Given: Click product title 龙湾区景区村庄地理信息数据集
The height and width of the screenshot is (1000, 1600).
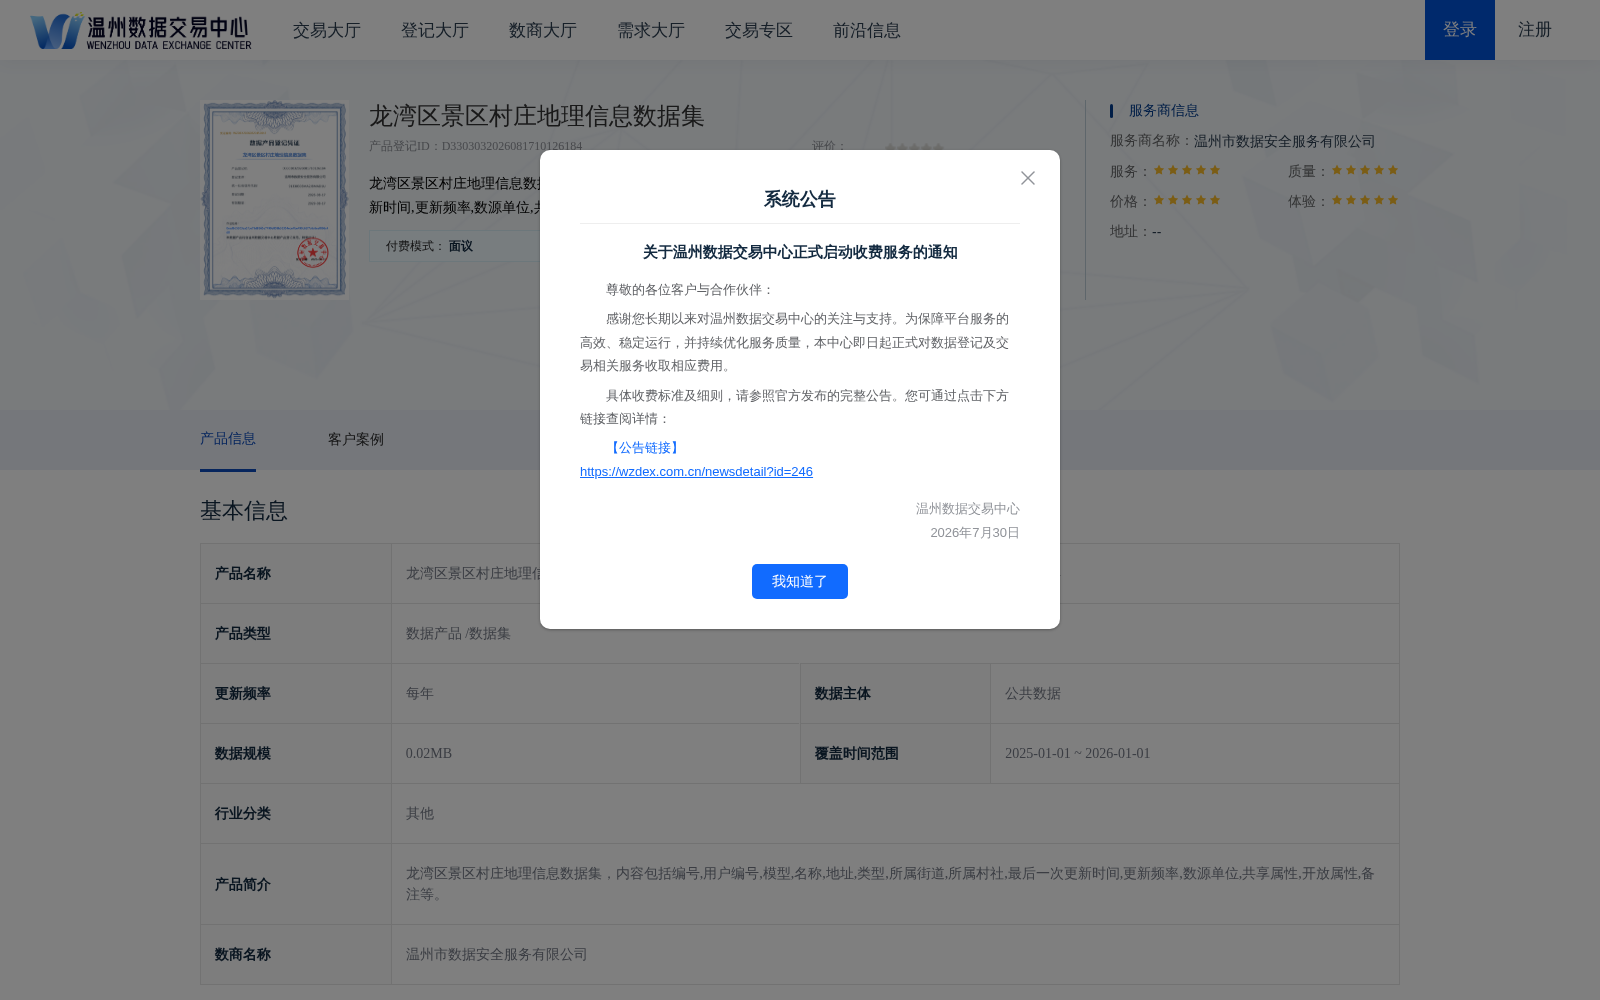Looking at the screenshot, I should pos(537,116).
